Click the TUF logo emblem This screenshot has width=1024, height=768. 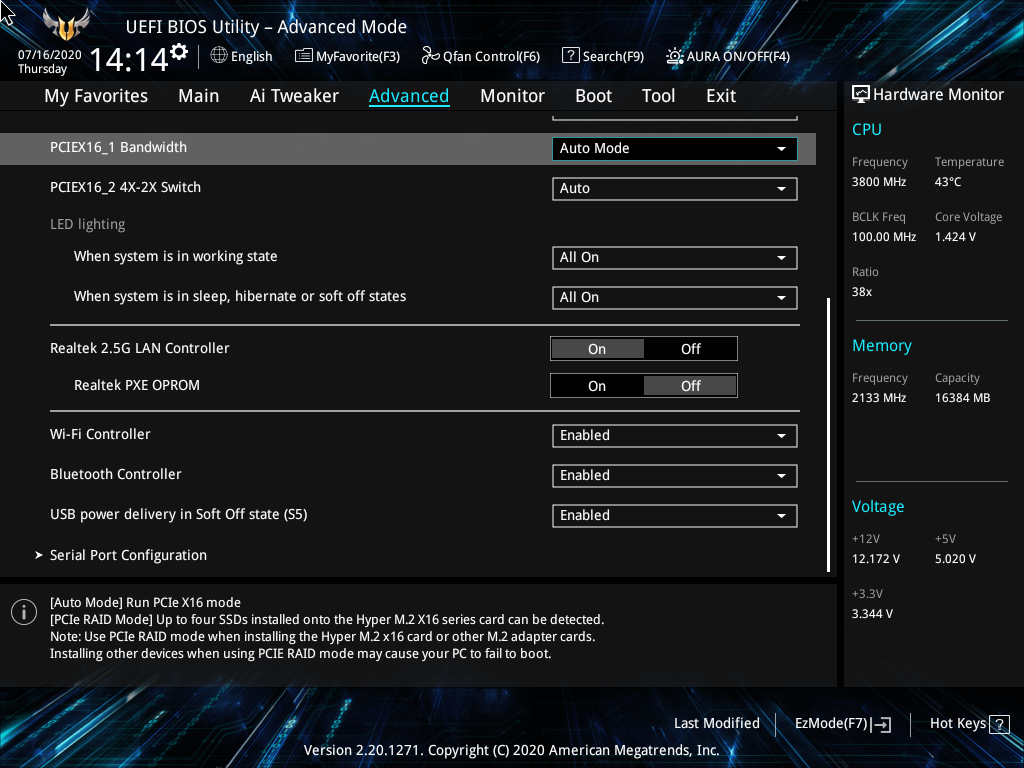pos(65,25)
